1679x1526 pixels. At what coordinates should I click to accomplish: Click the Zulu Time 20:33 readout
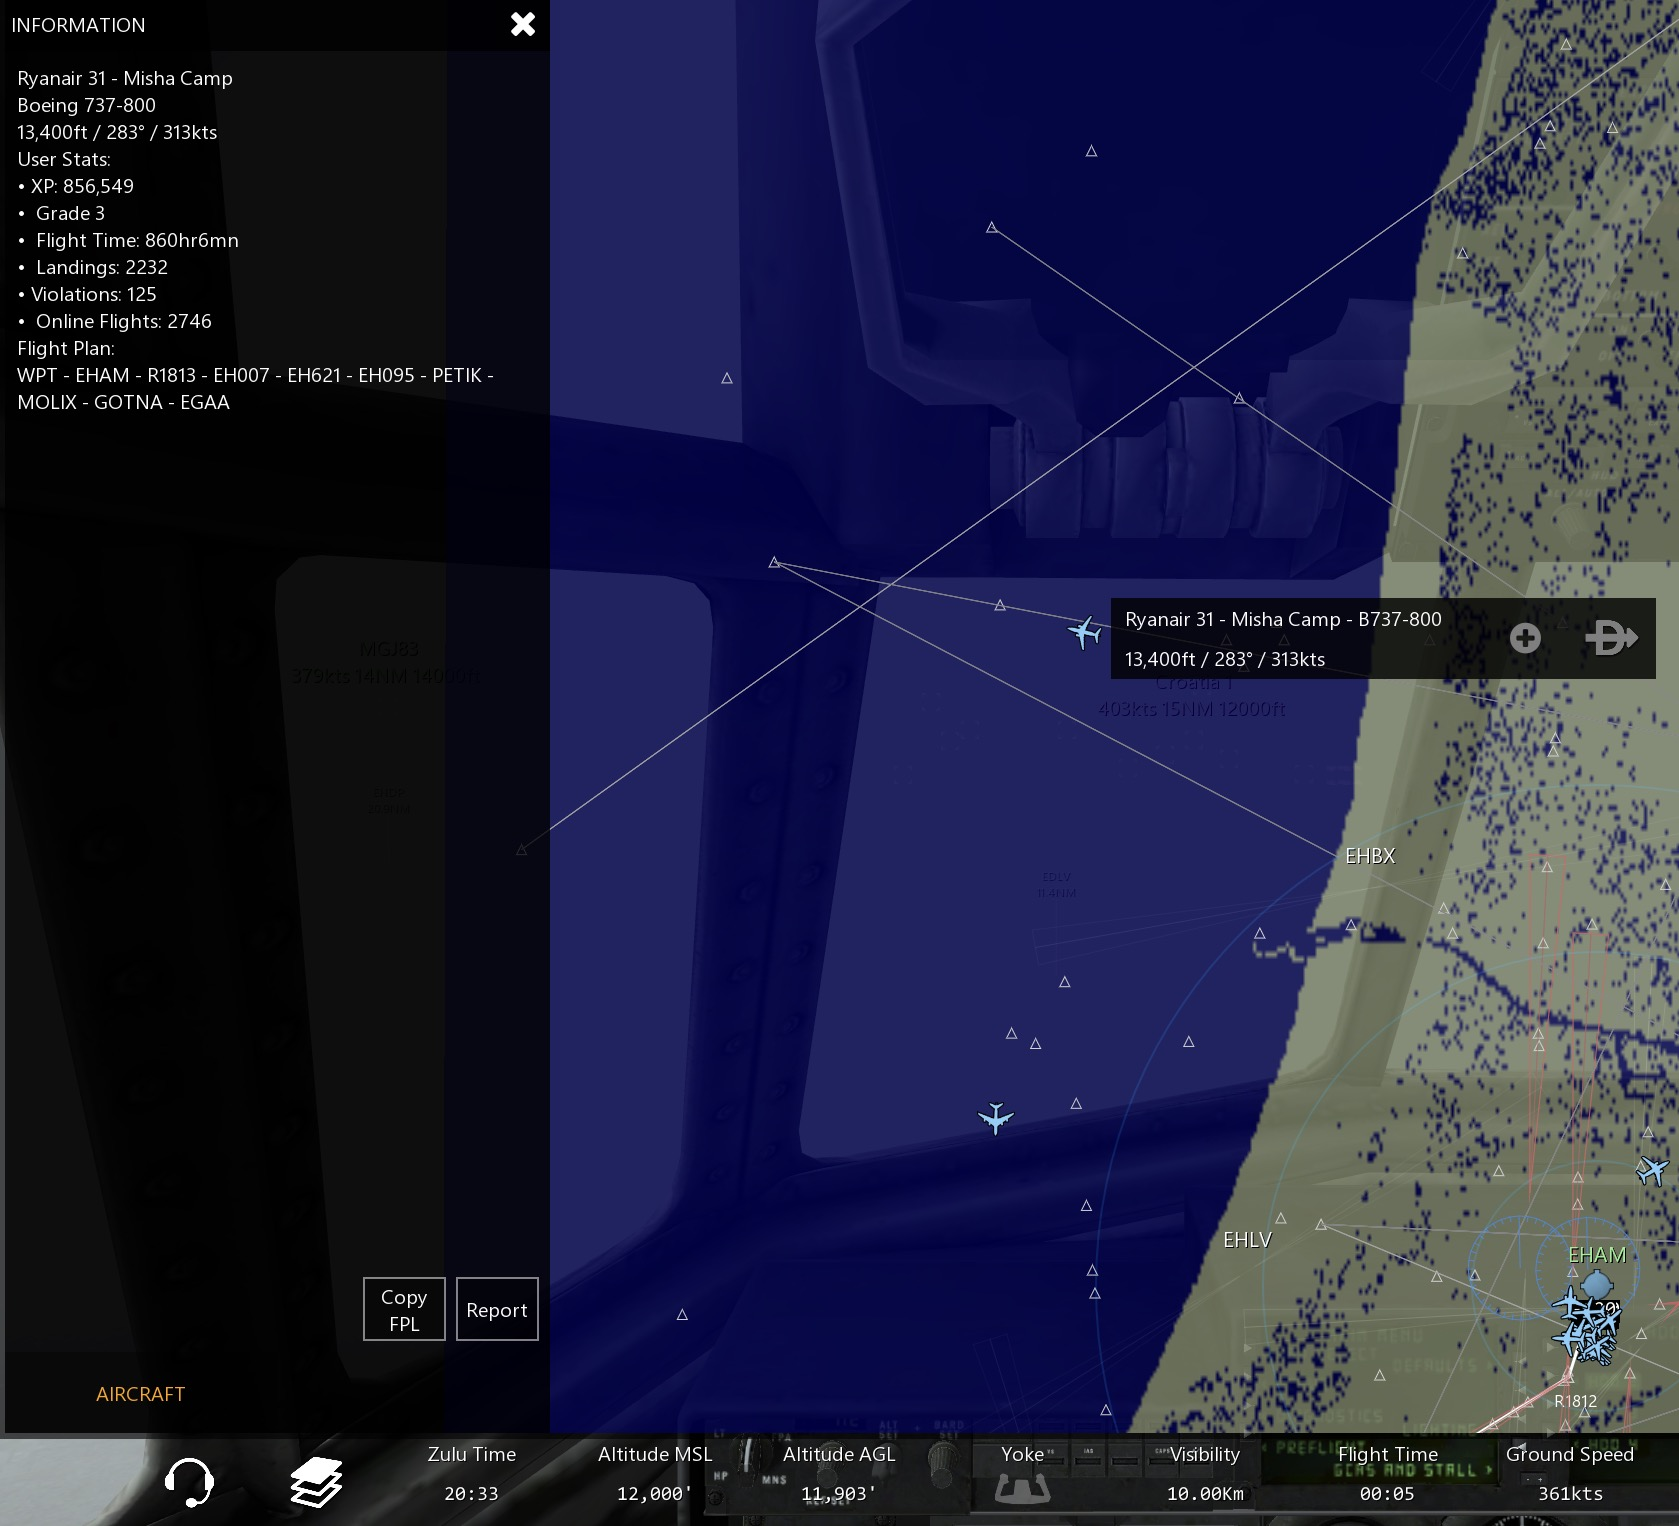click(x=471, y=1474)
